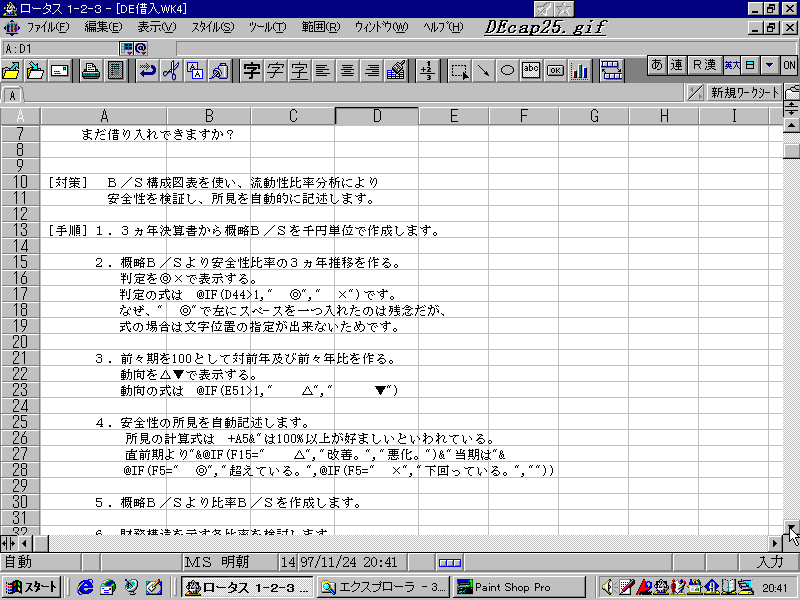Click the Open file folder icon

click(12, 70)
